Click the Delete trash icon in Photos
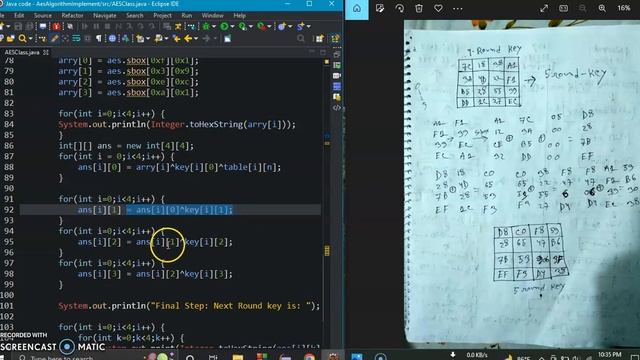Viewport: 640px width, 360px height. click(419, 8)
